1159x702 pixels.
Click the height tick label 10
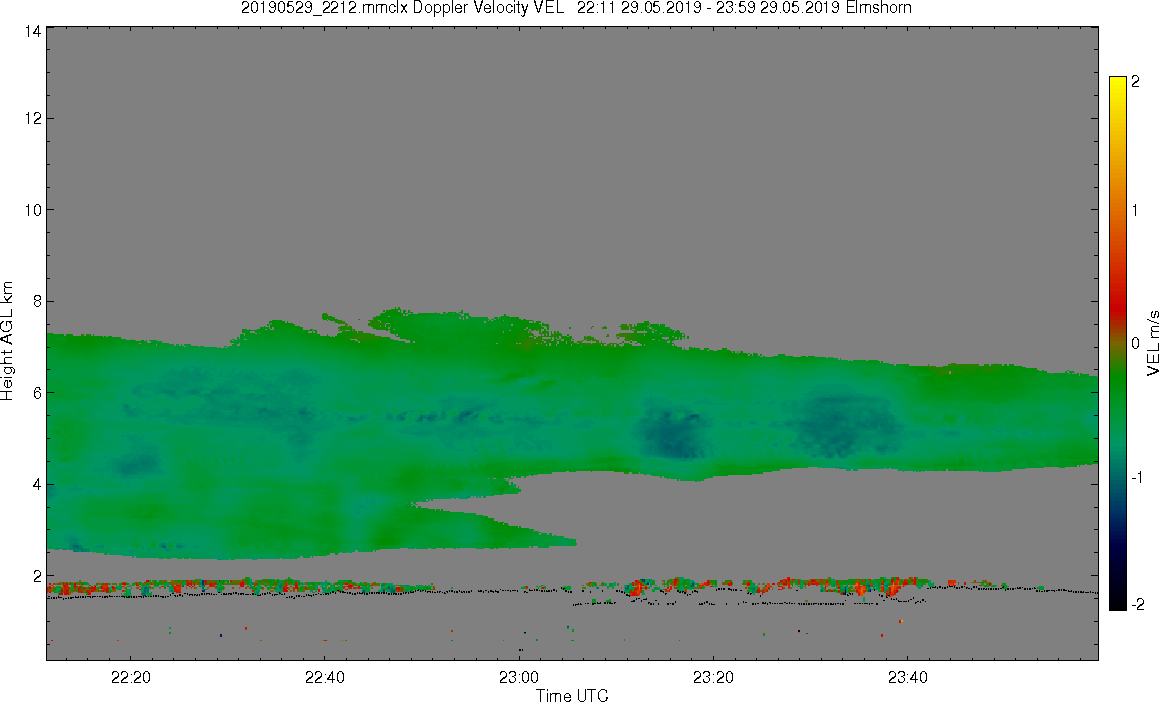(x=31, y=210)
